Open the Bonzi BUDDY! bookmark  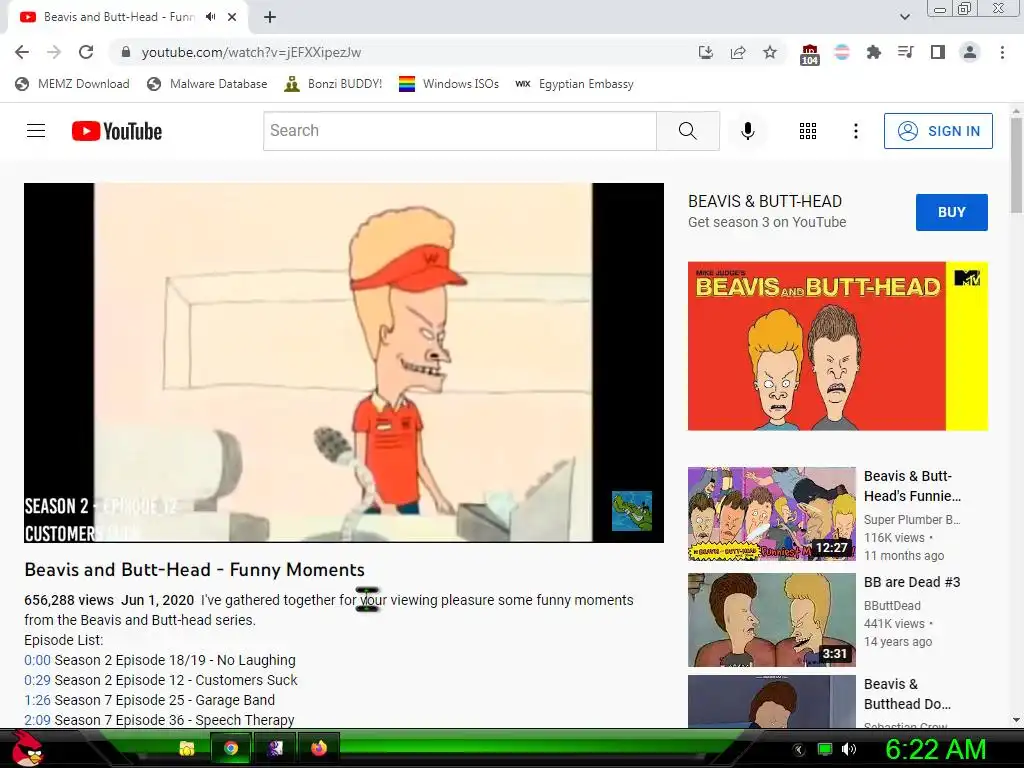coord(333,84)
